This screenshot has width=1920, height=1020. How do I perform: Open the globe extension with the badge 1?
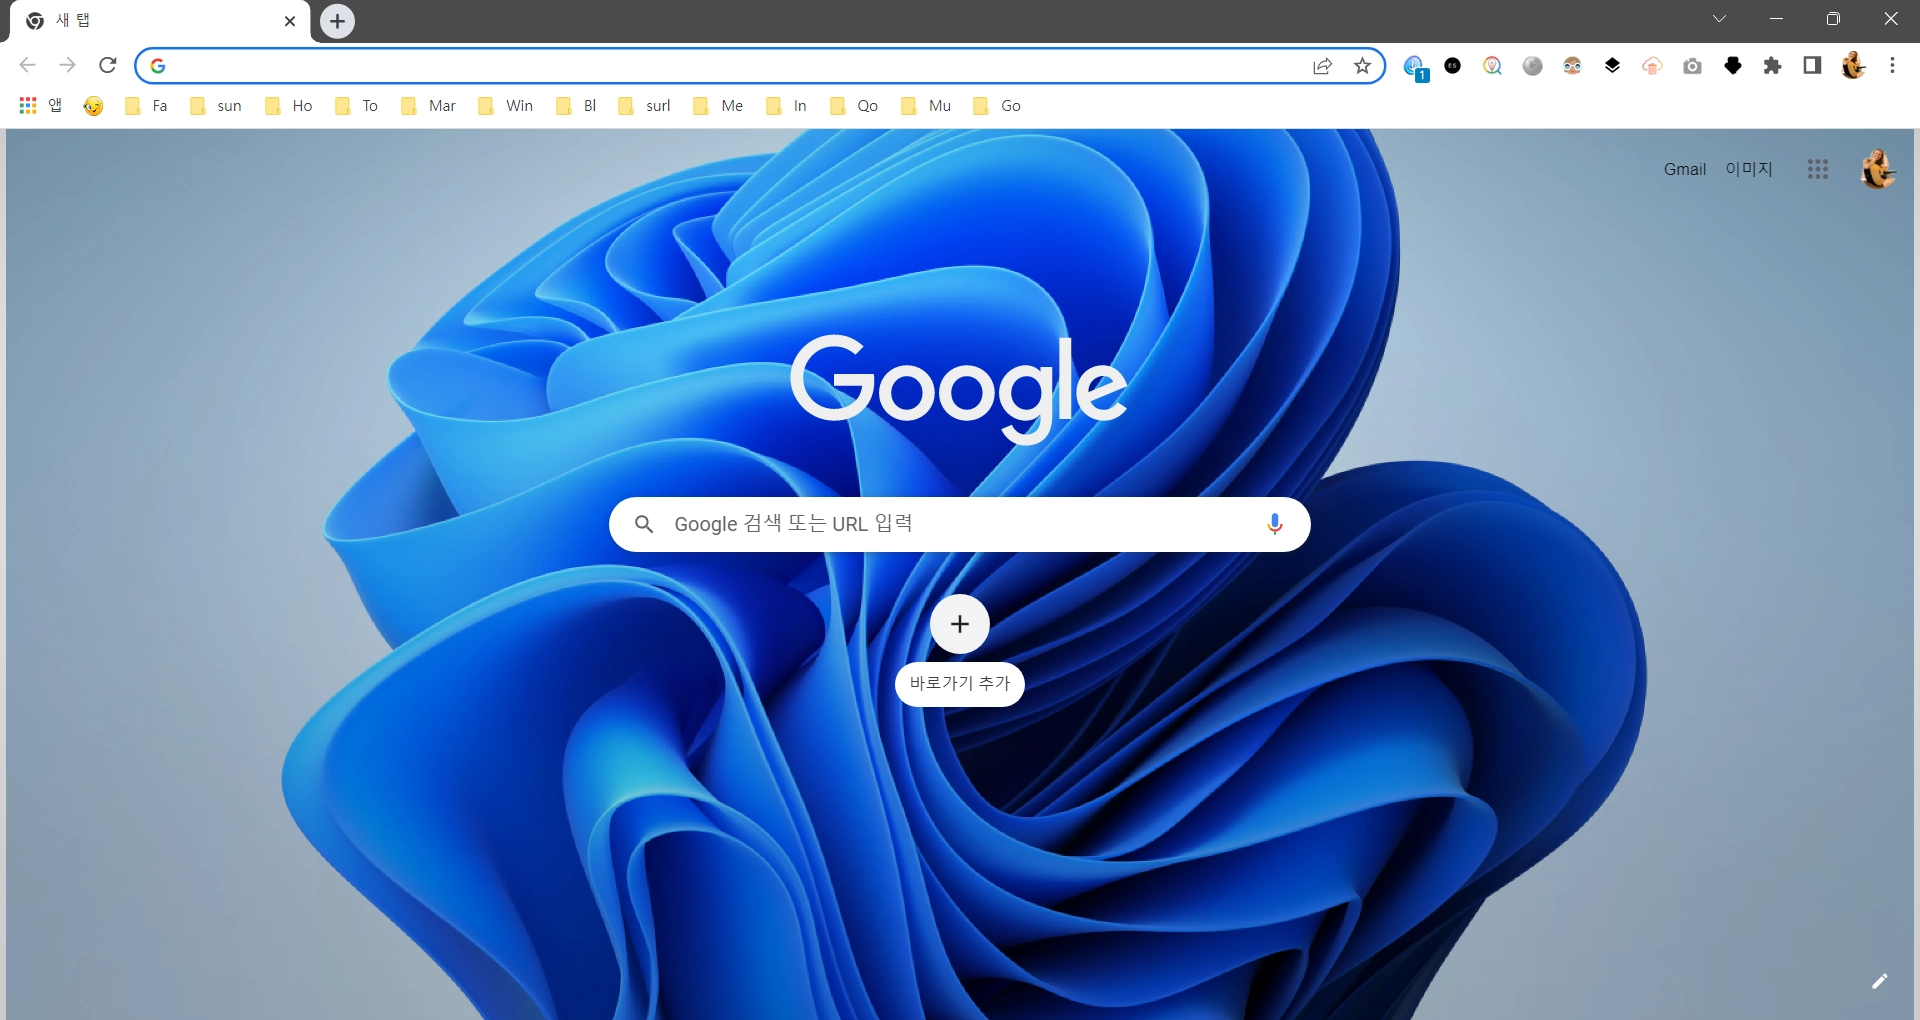pos(1414,67)
